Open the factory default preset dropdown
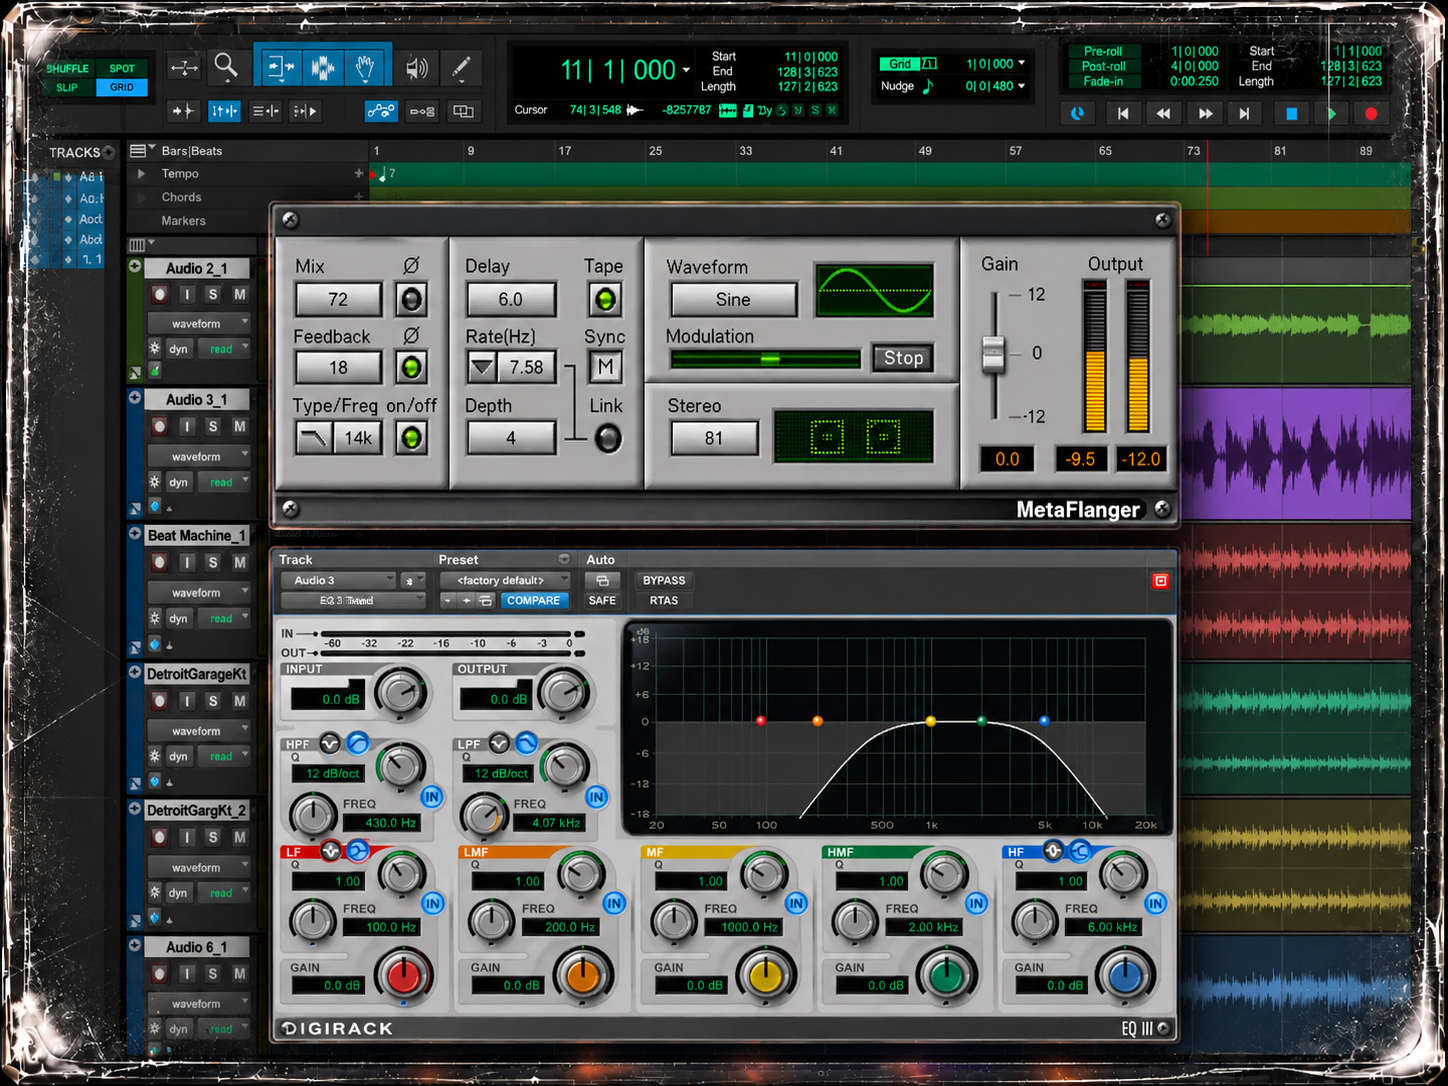 point(505,580)
